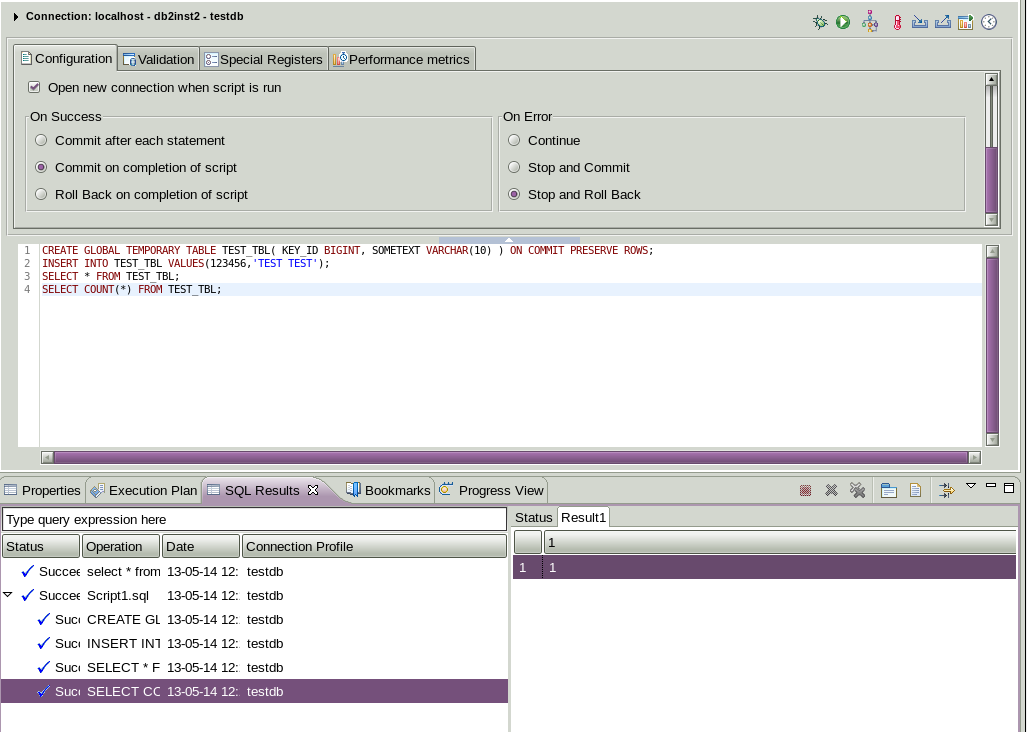Click the export arrow tray icon
Screen dimensions: 1027x732
944,21
